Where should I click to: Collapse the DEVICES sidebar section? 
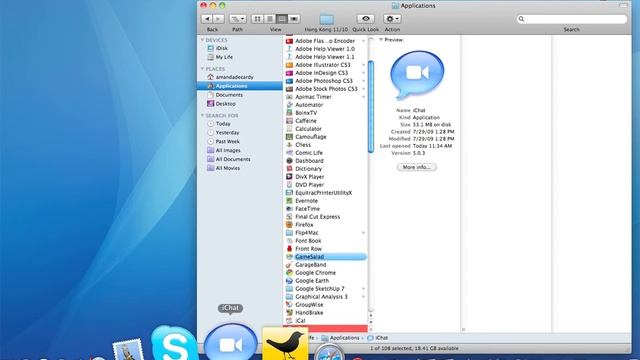tap(202, 40)
